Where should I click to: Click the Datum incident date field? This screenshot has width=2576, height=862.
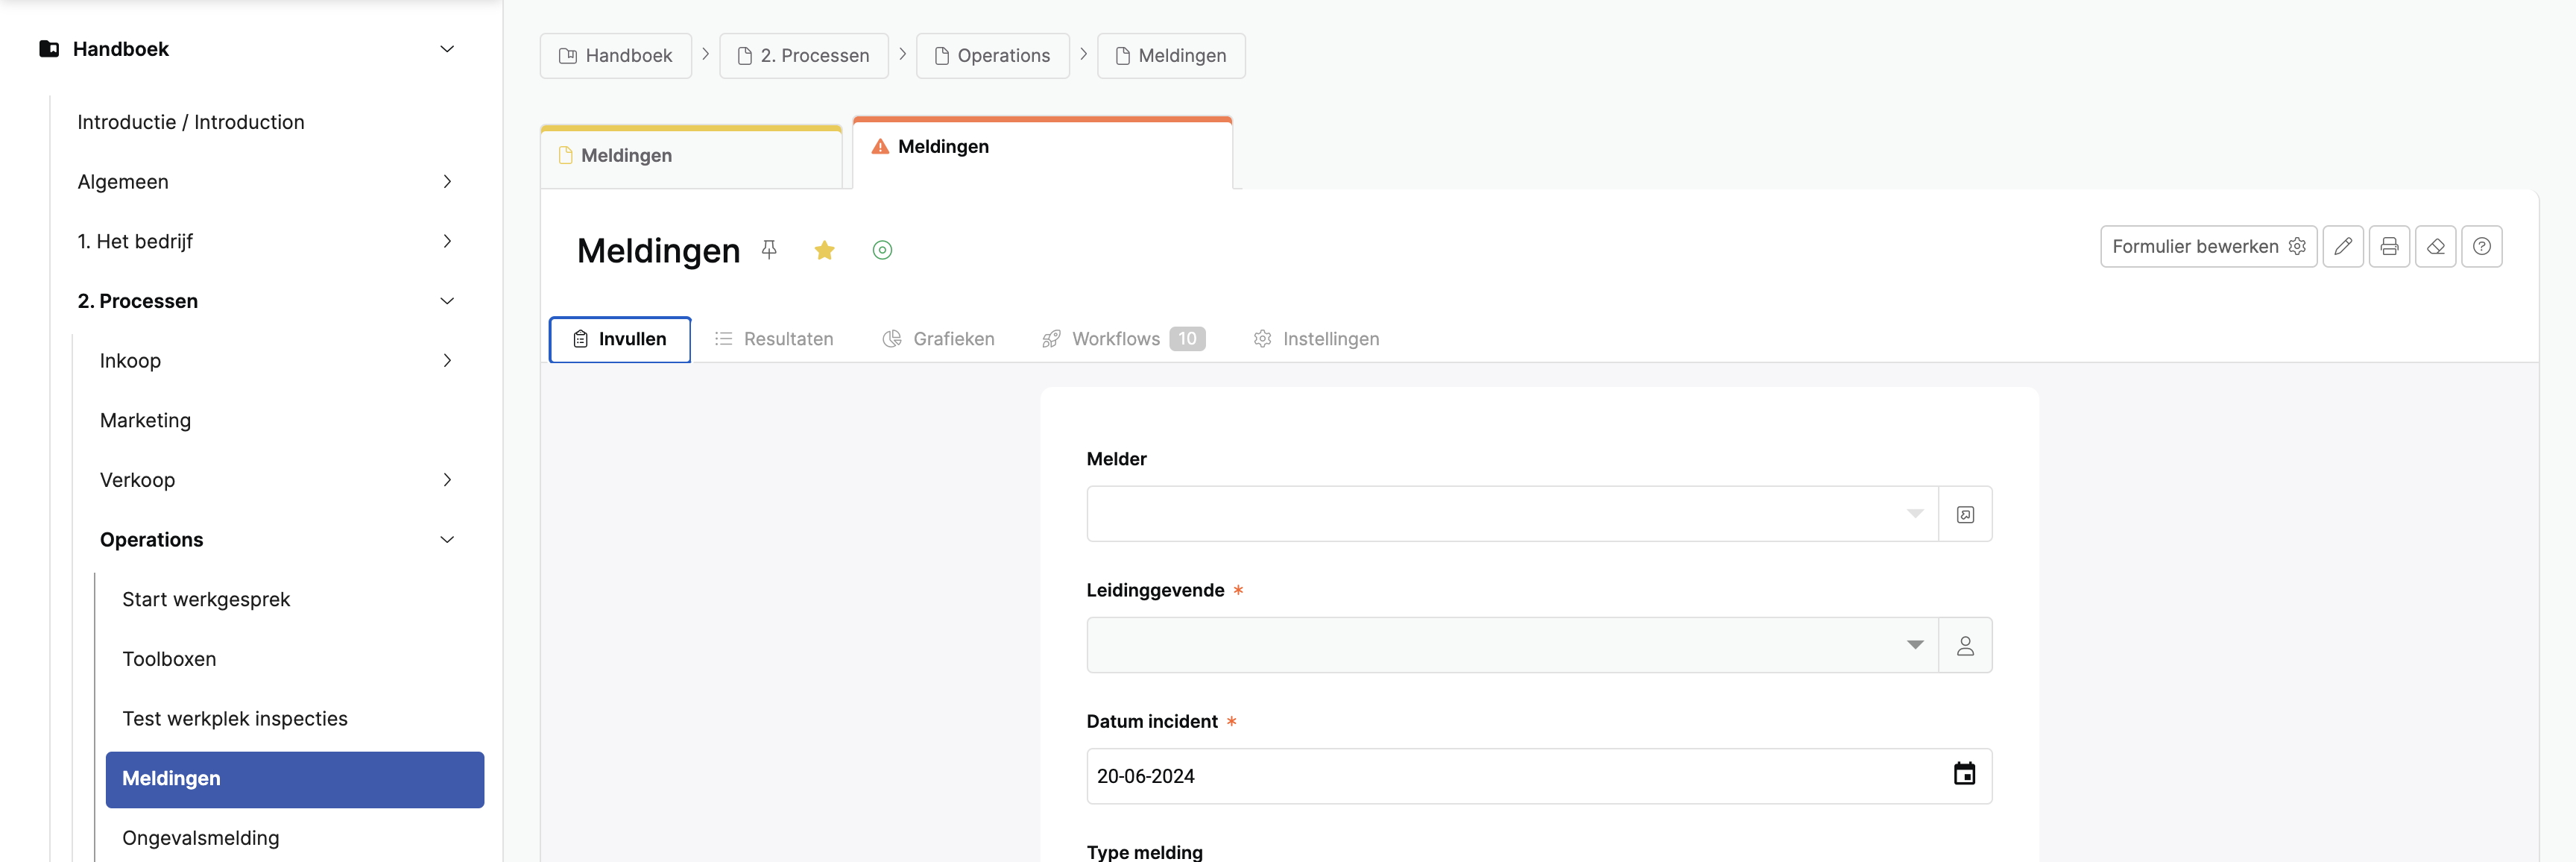coord(1539,776)
